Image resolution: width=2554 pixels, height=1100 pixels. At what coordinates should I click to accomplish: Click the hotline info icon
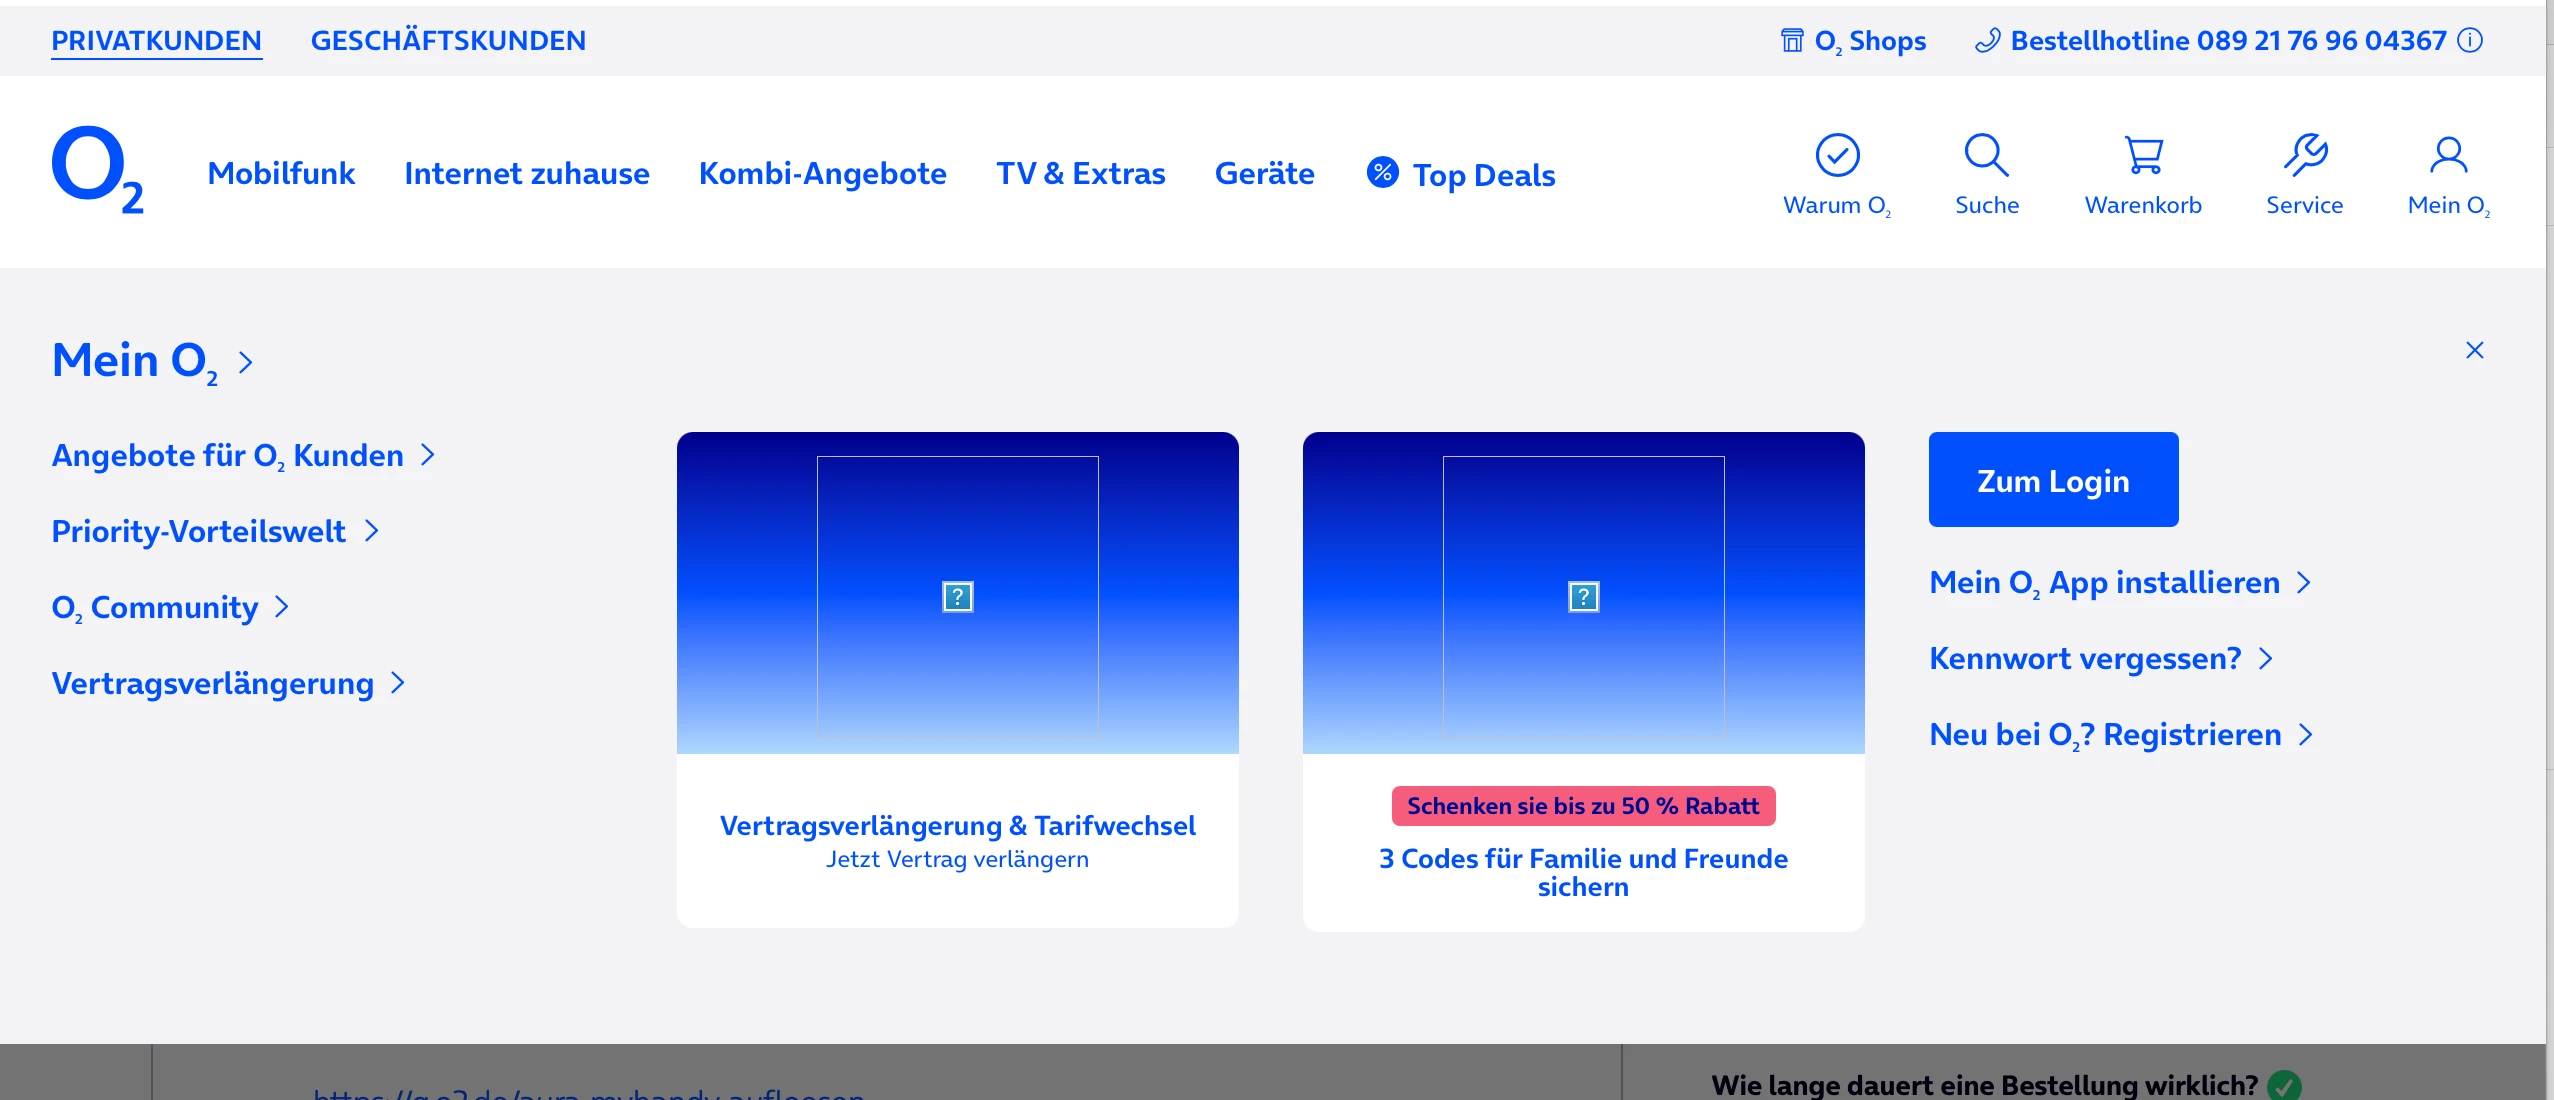pyautogui.click(x=2471, y=40)
